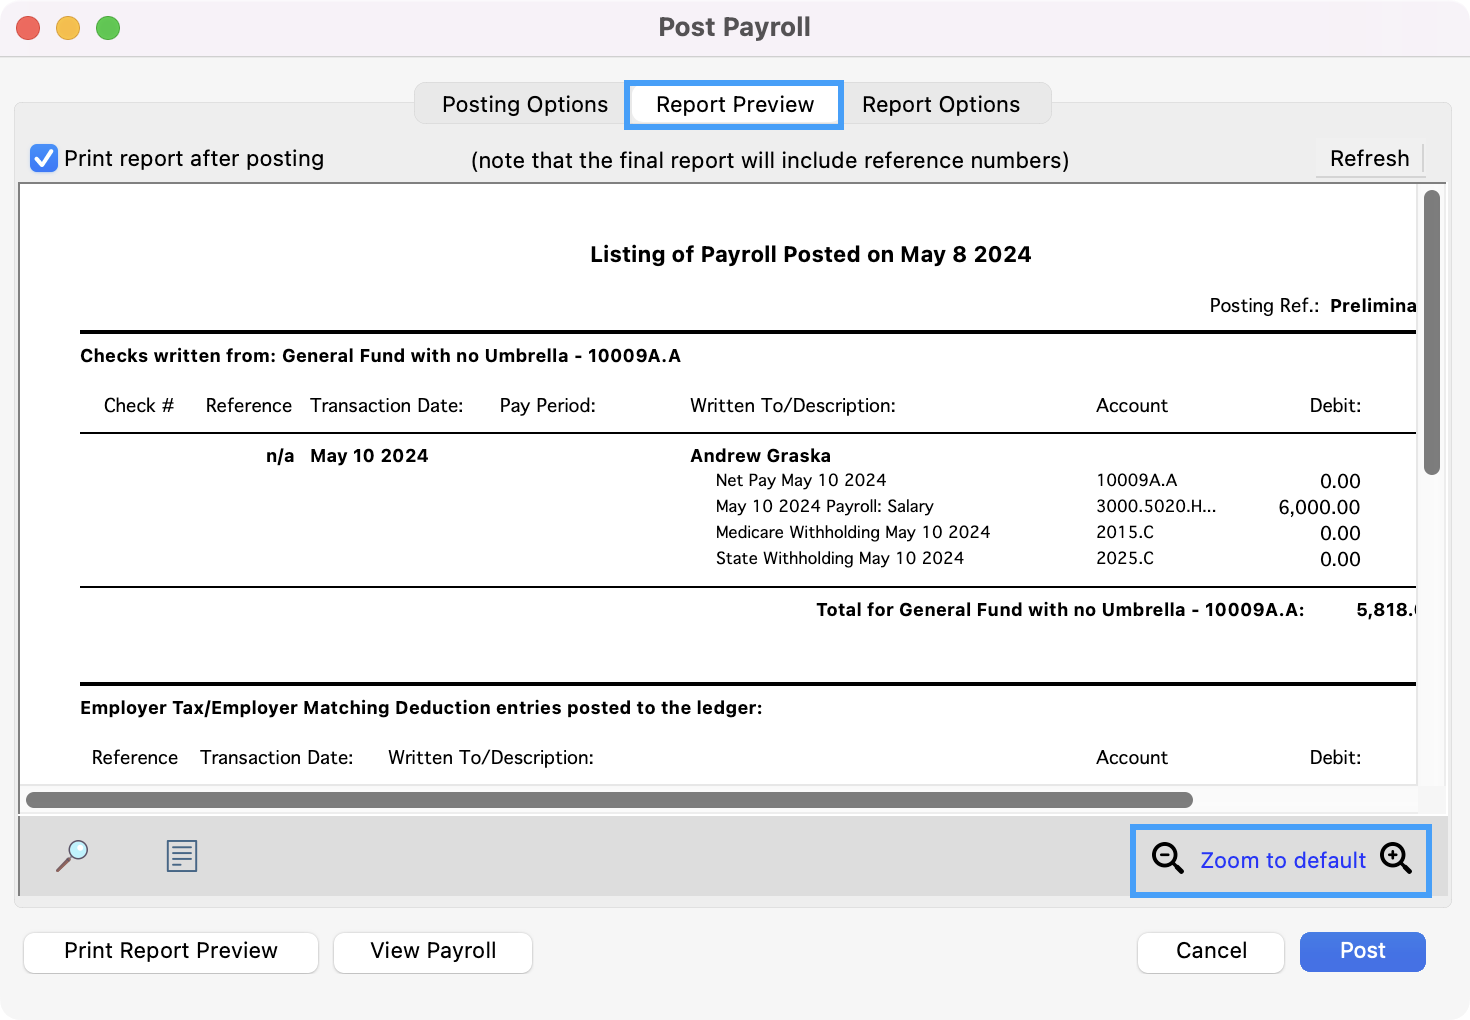Click the vertical scrollbar thumb in preview

coord(1431,332)
